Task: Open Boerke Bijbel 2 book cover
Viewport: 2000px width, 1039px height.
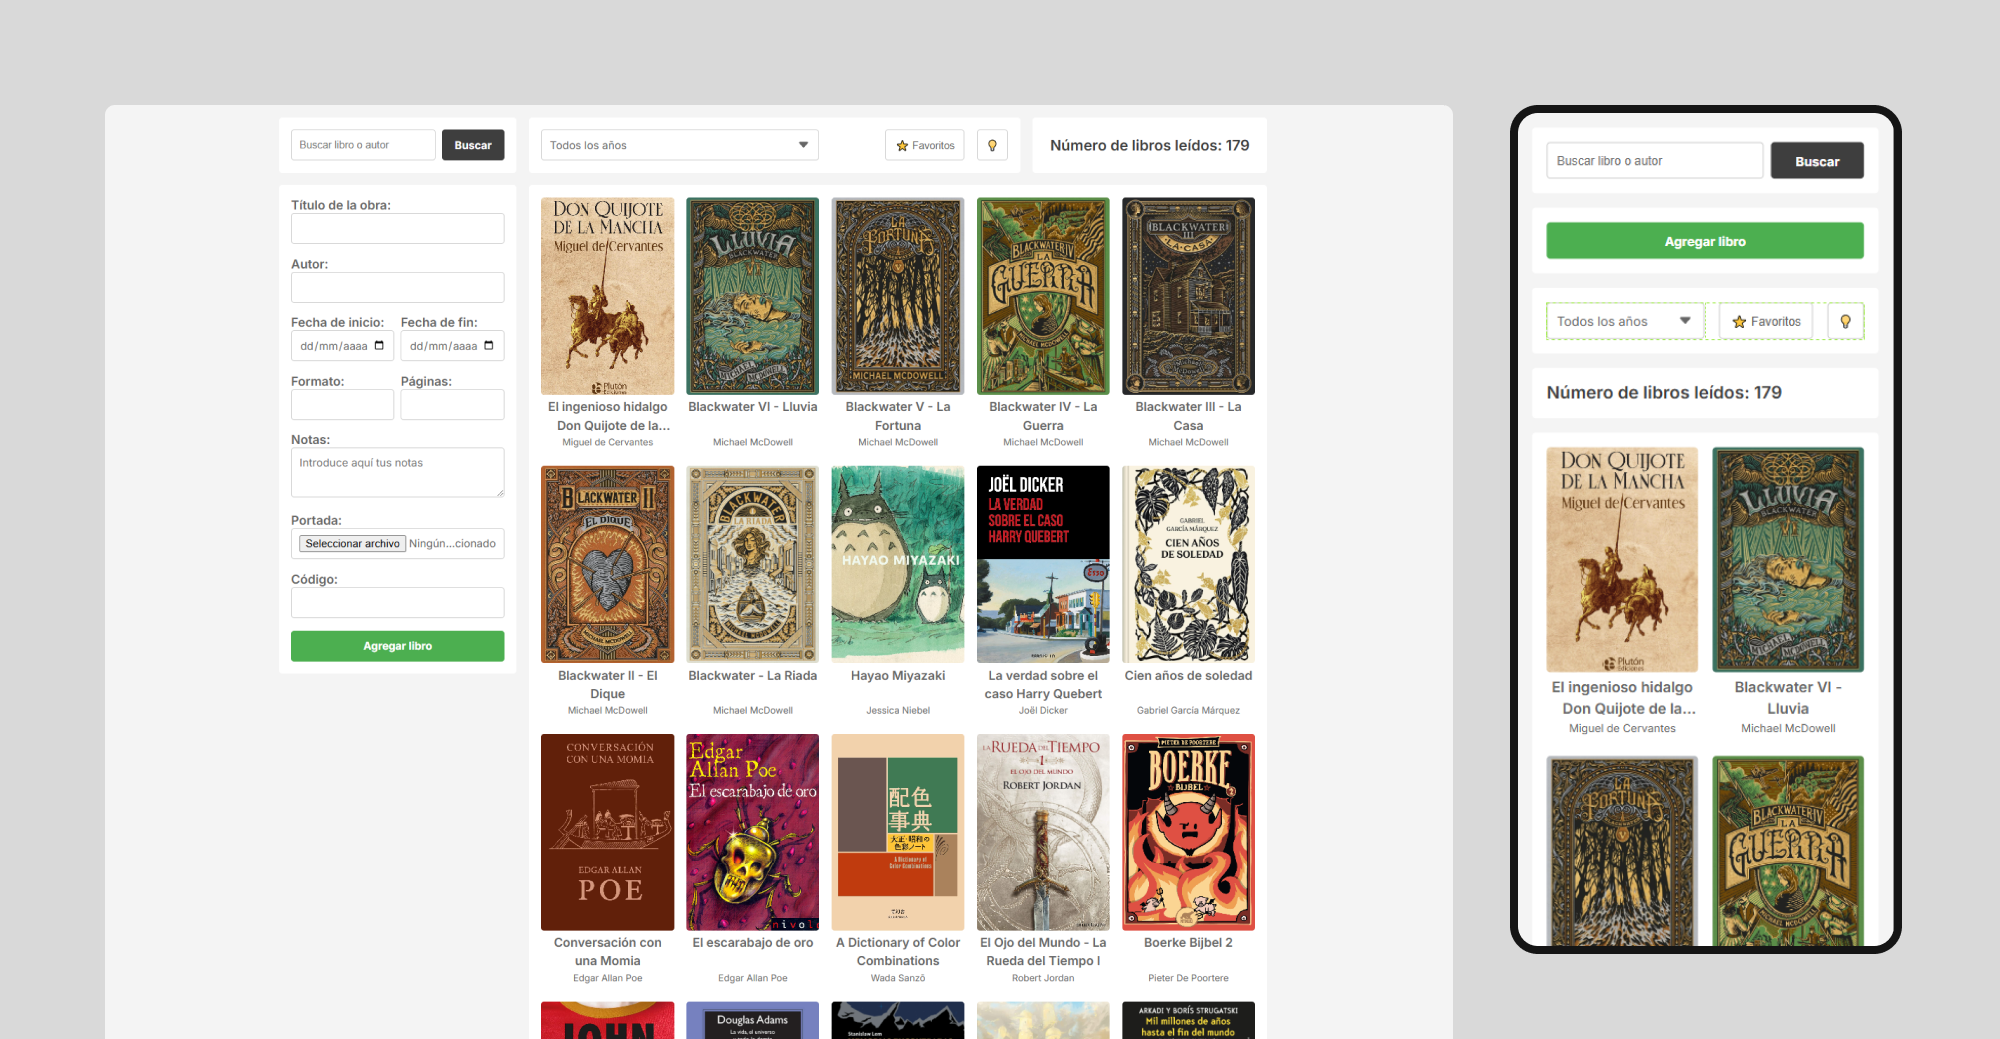Action: (x=1188, y=832)
